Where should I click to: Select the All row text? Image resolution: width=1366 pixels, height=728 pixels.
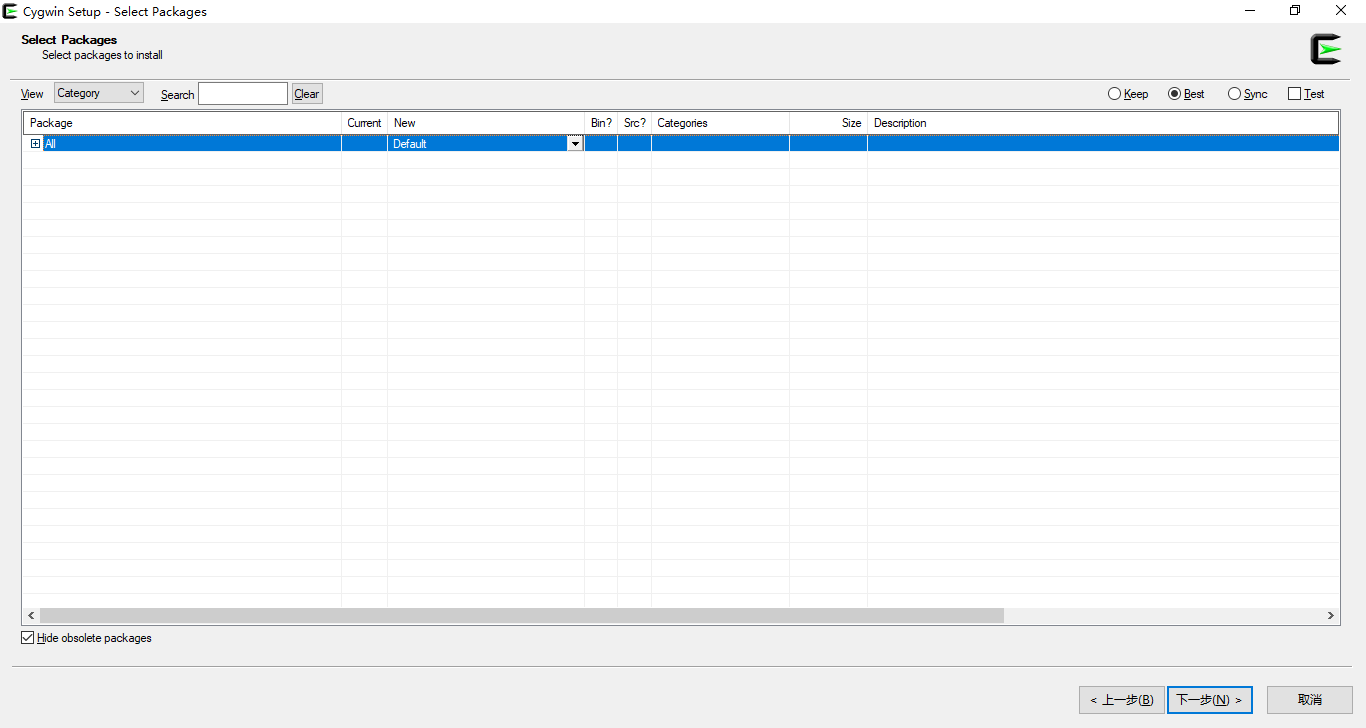[51, 144]
